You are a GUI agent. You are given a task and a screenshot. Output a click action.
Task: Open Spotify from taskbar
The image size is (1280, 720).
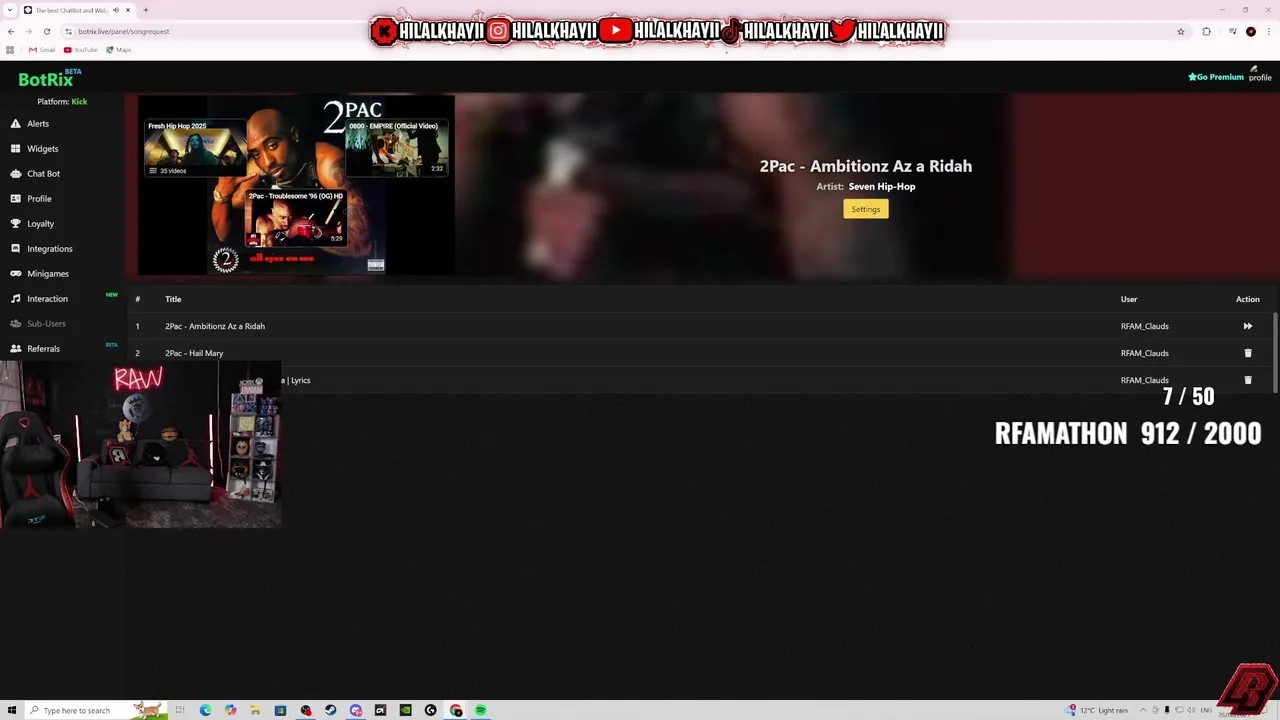(x=480, y=710)
